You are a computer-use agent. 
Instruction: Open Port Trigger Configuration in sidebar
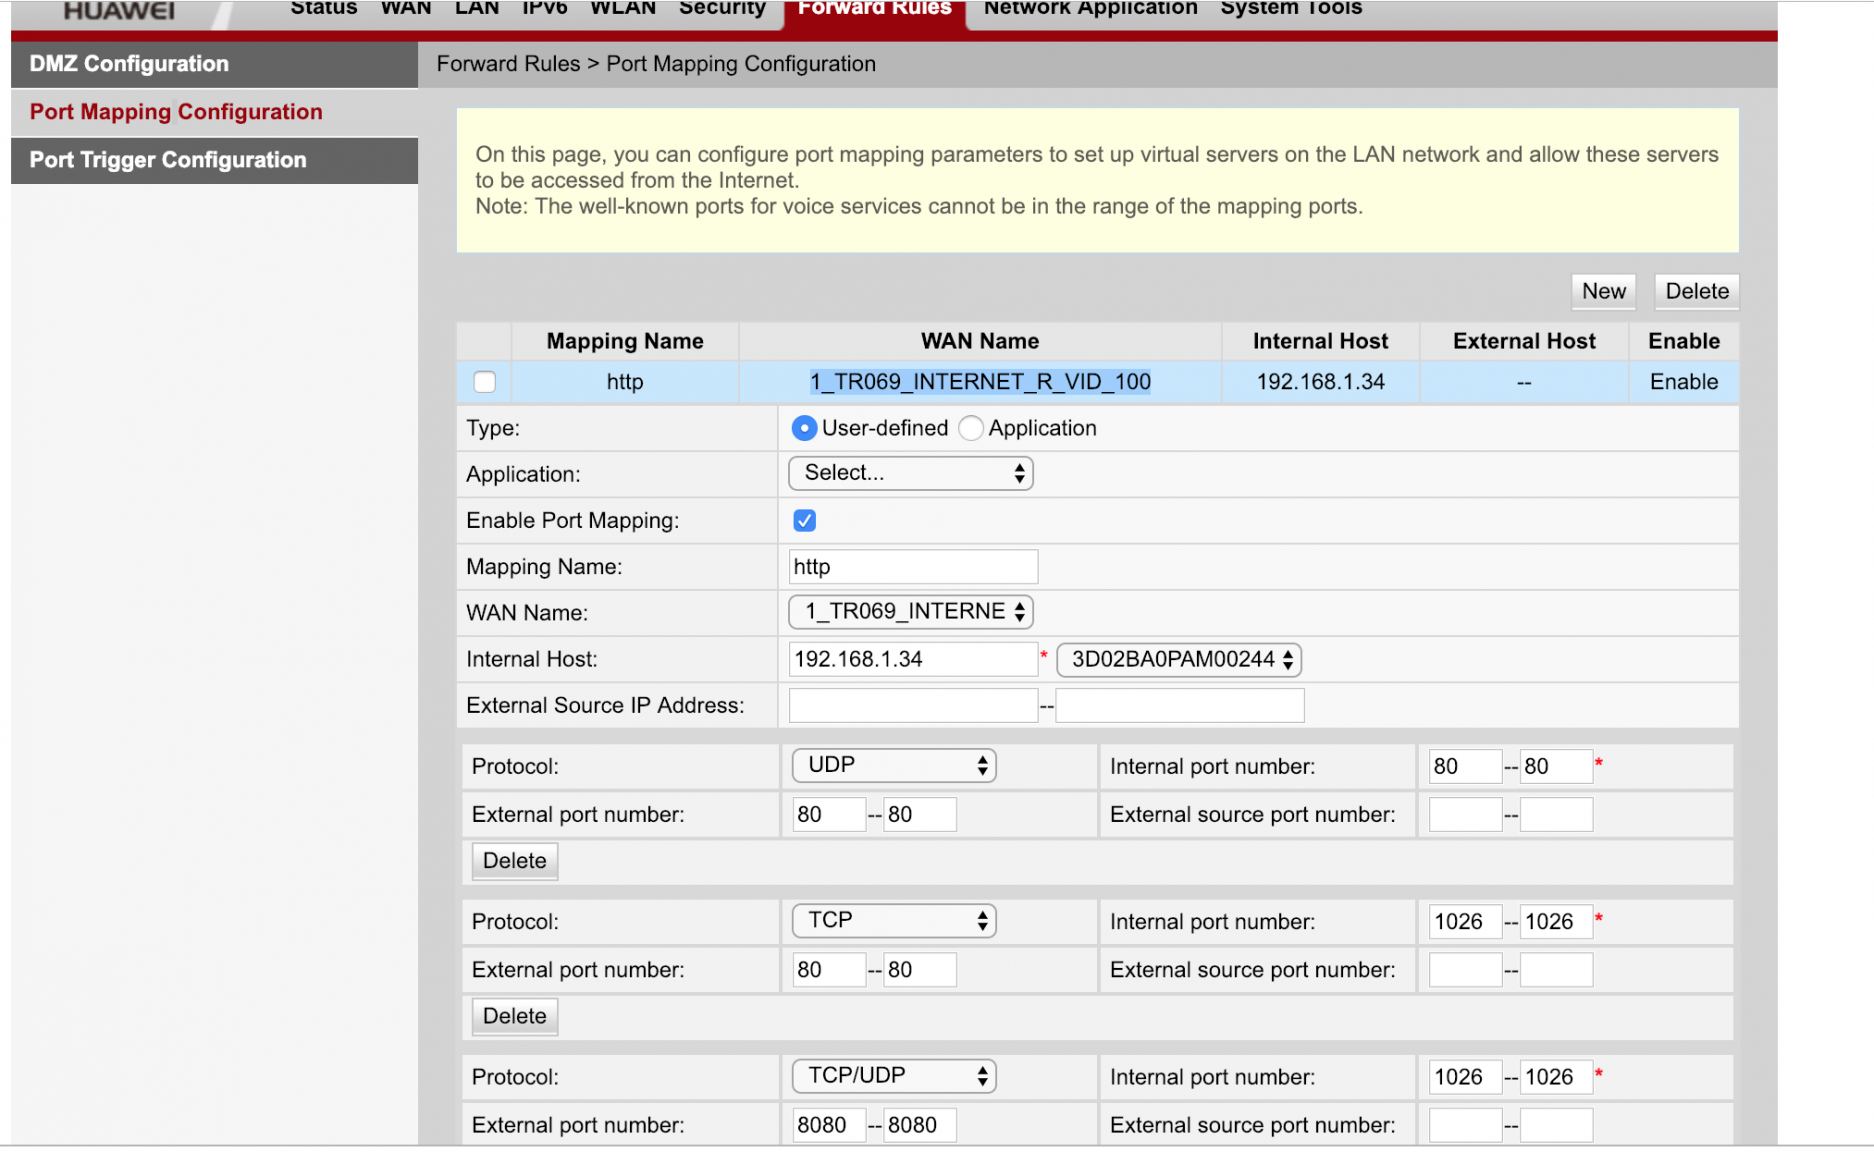214,160
